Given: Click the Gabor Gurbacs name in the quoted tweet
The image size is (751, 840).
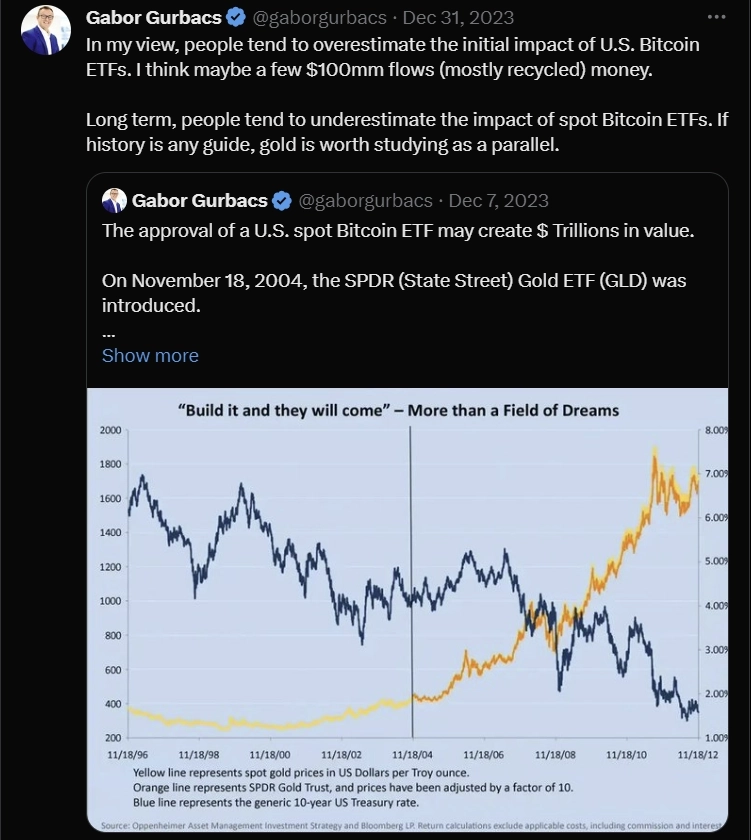Looking at the screenshot, I should [199, 201].
